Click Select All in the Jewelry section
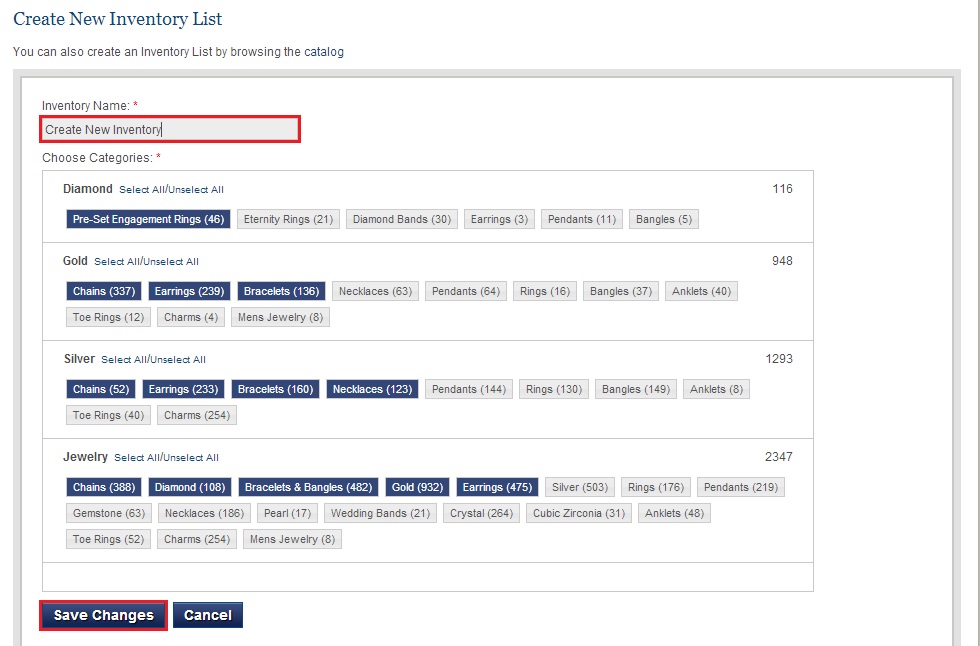The image size is (980, 646). 138,457
